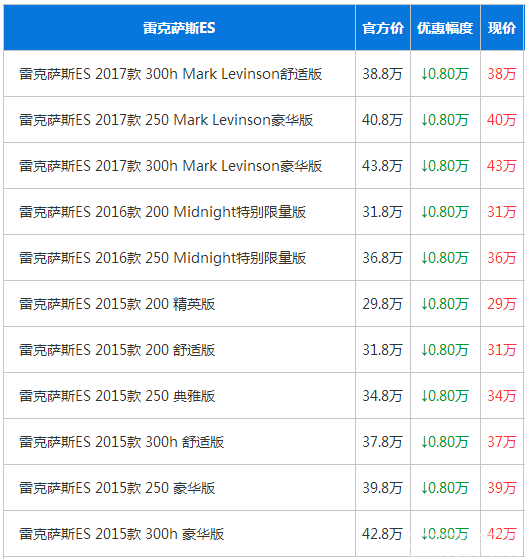Select 2017款 250 Mark Levinson豪华版 model name
The width and height of the screenshot is (525, 559).
coord(166,120)
